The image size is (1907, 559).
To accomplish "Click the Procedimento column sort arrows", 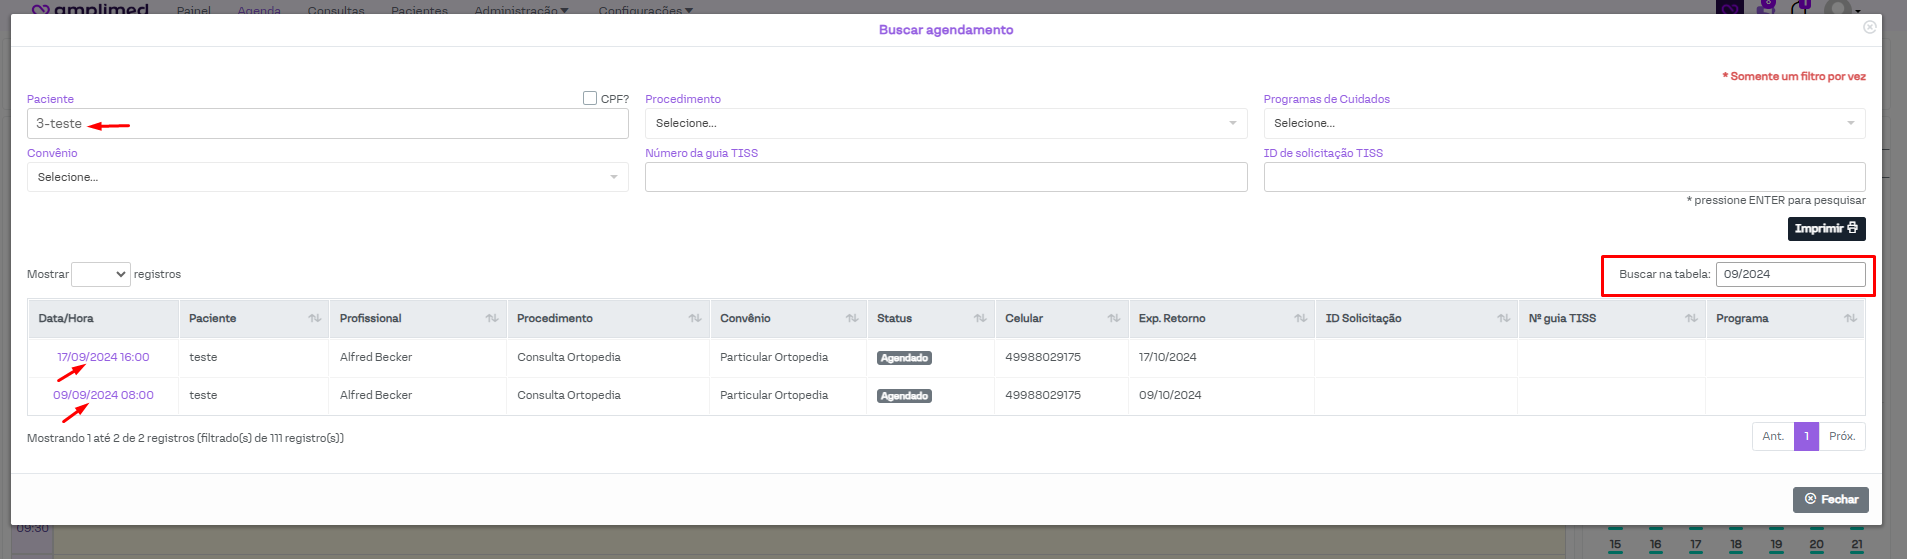I will pyautogui.click(x=694, y=318).
